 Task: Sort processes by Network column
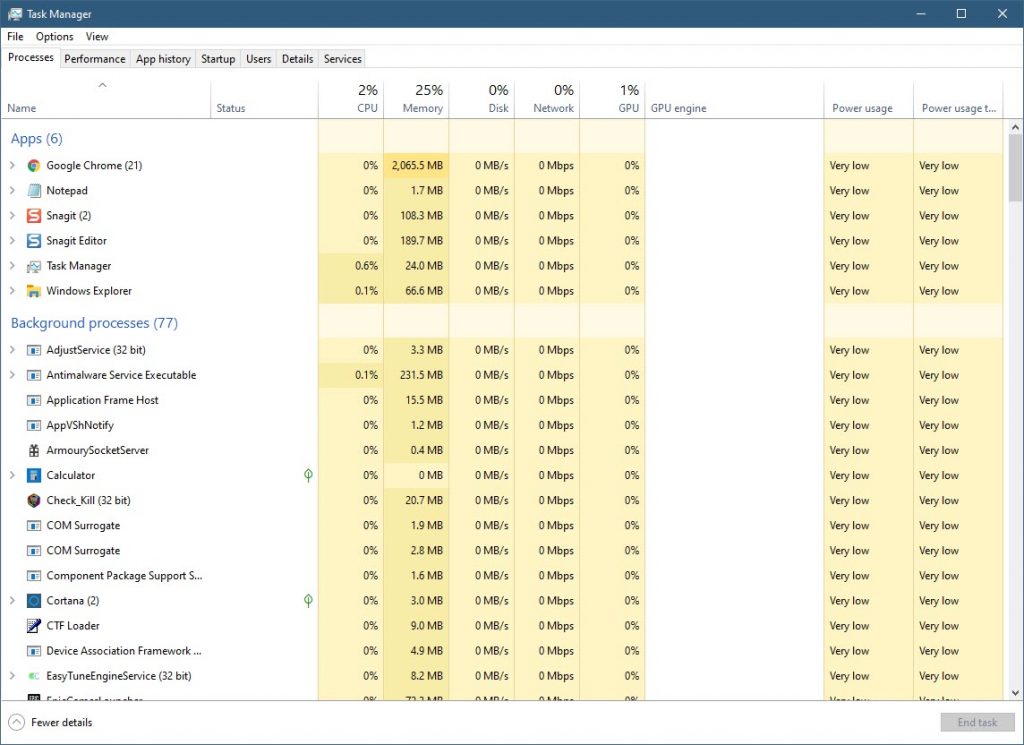click(x=547, y=99)
